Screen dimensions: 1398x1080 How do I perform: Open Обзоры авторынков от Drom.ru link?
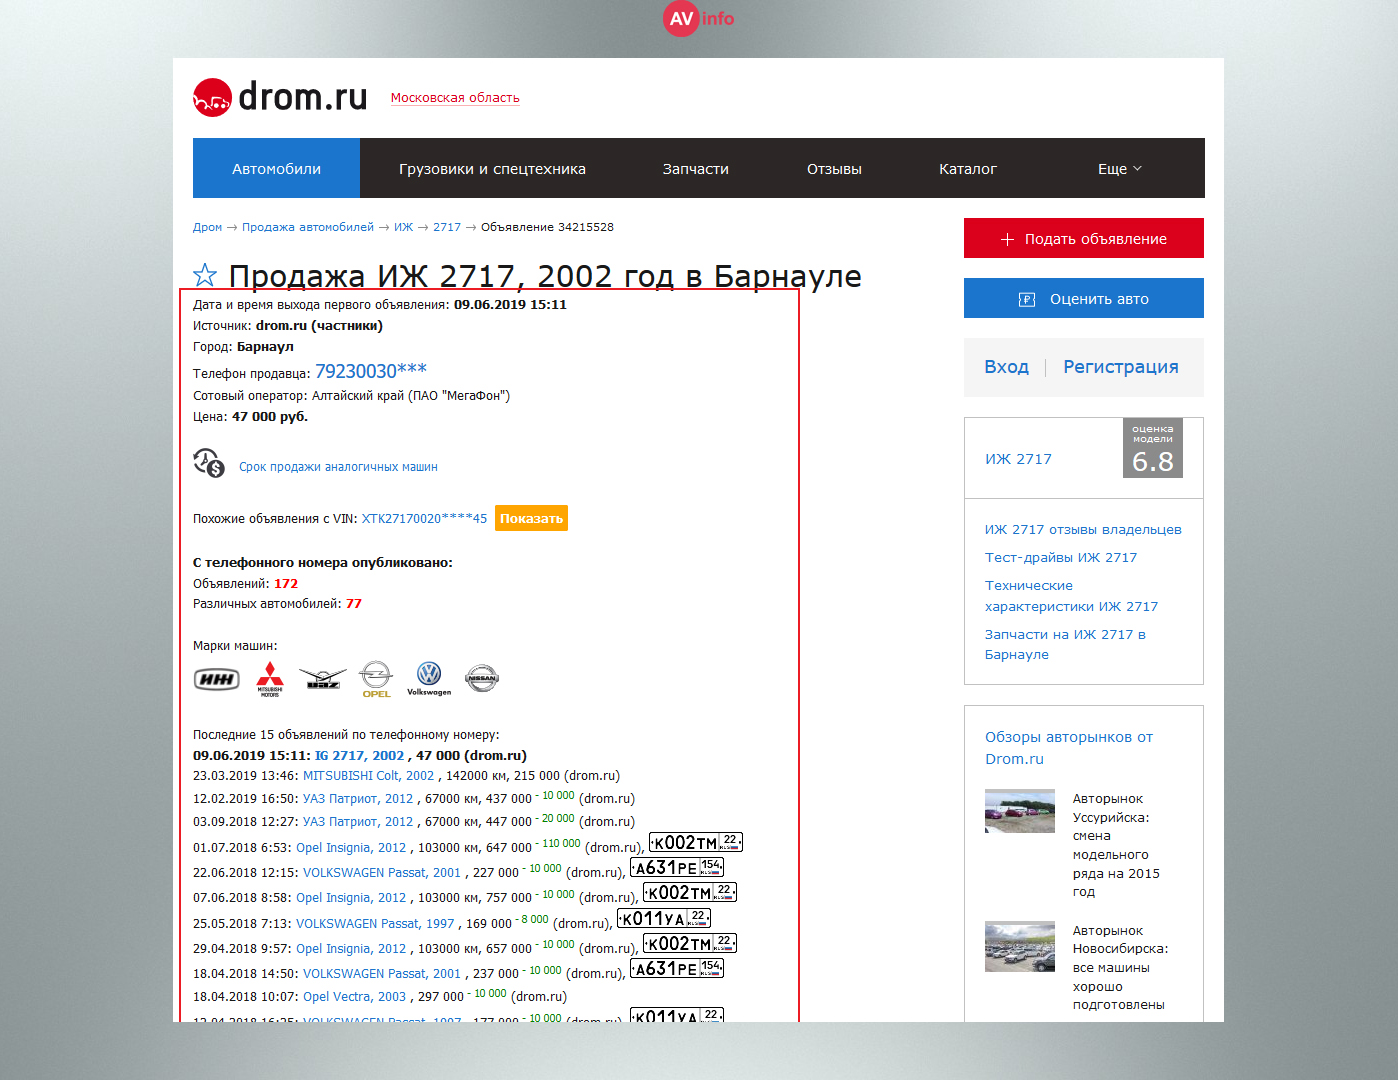[x=1069, y=748]
